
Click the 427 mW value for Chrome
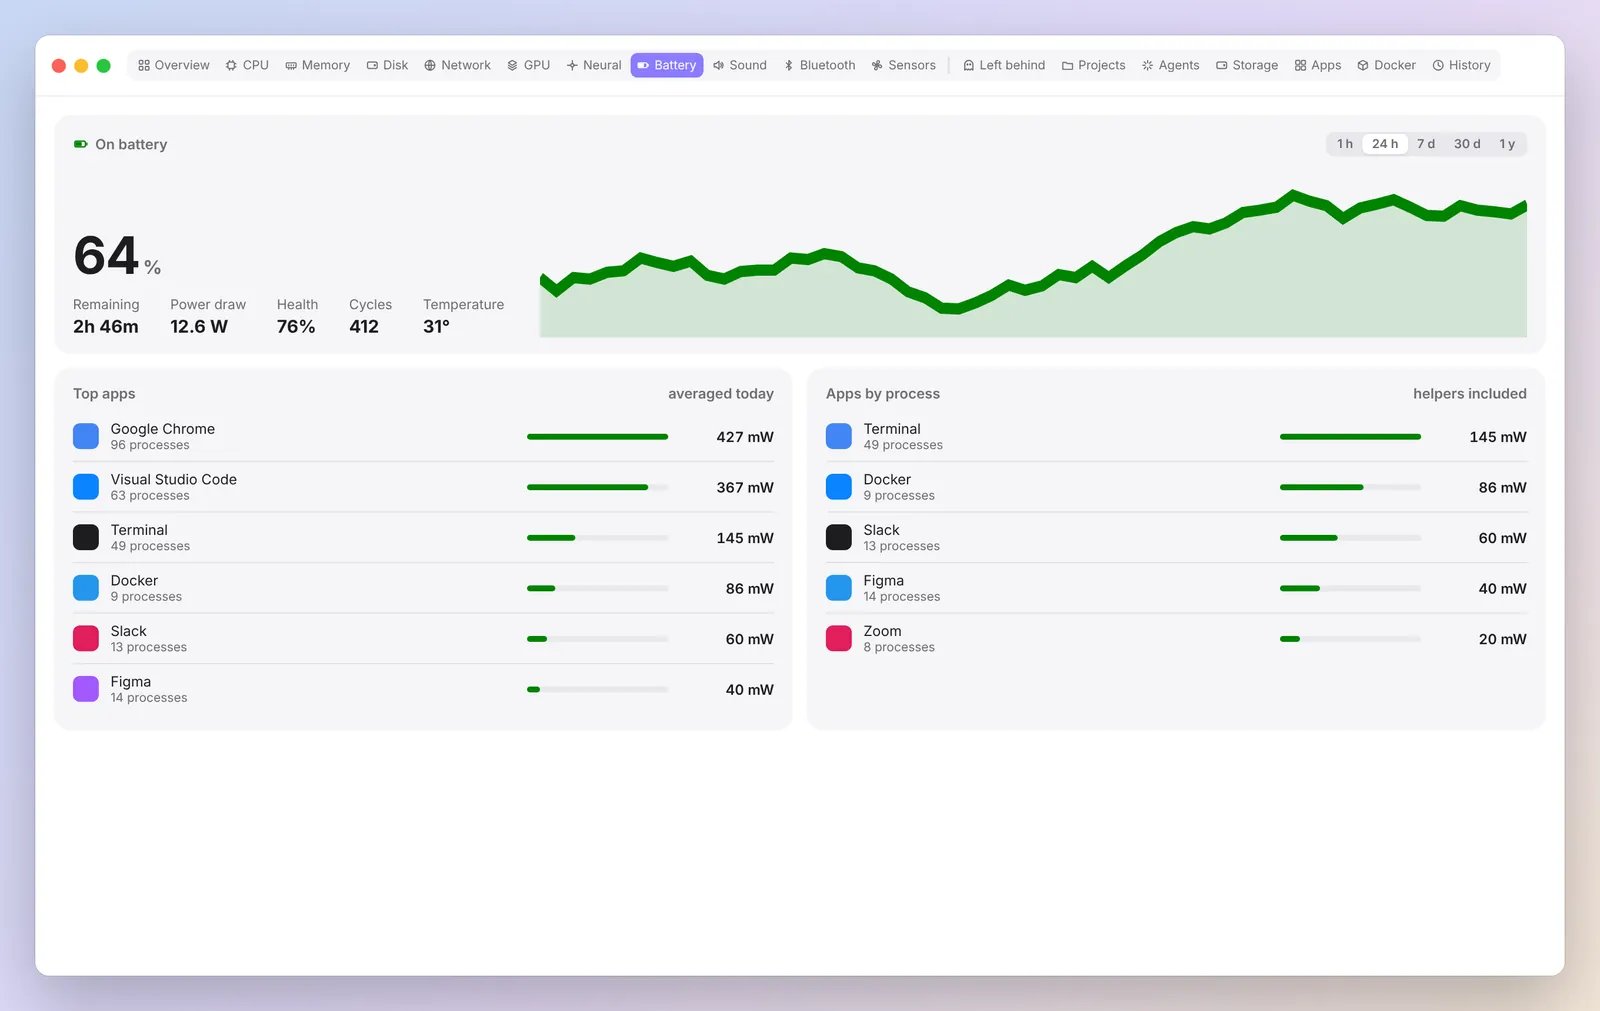745,437
